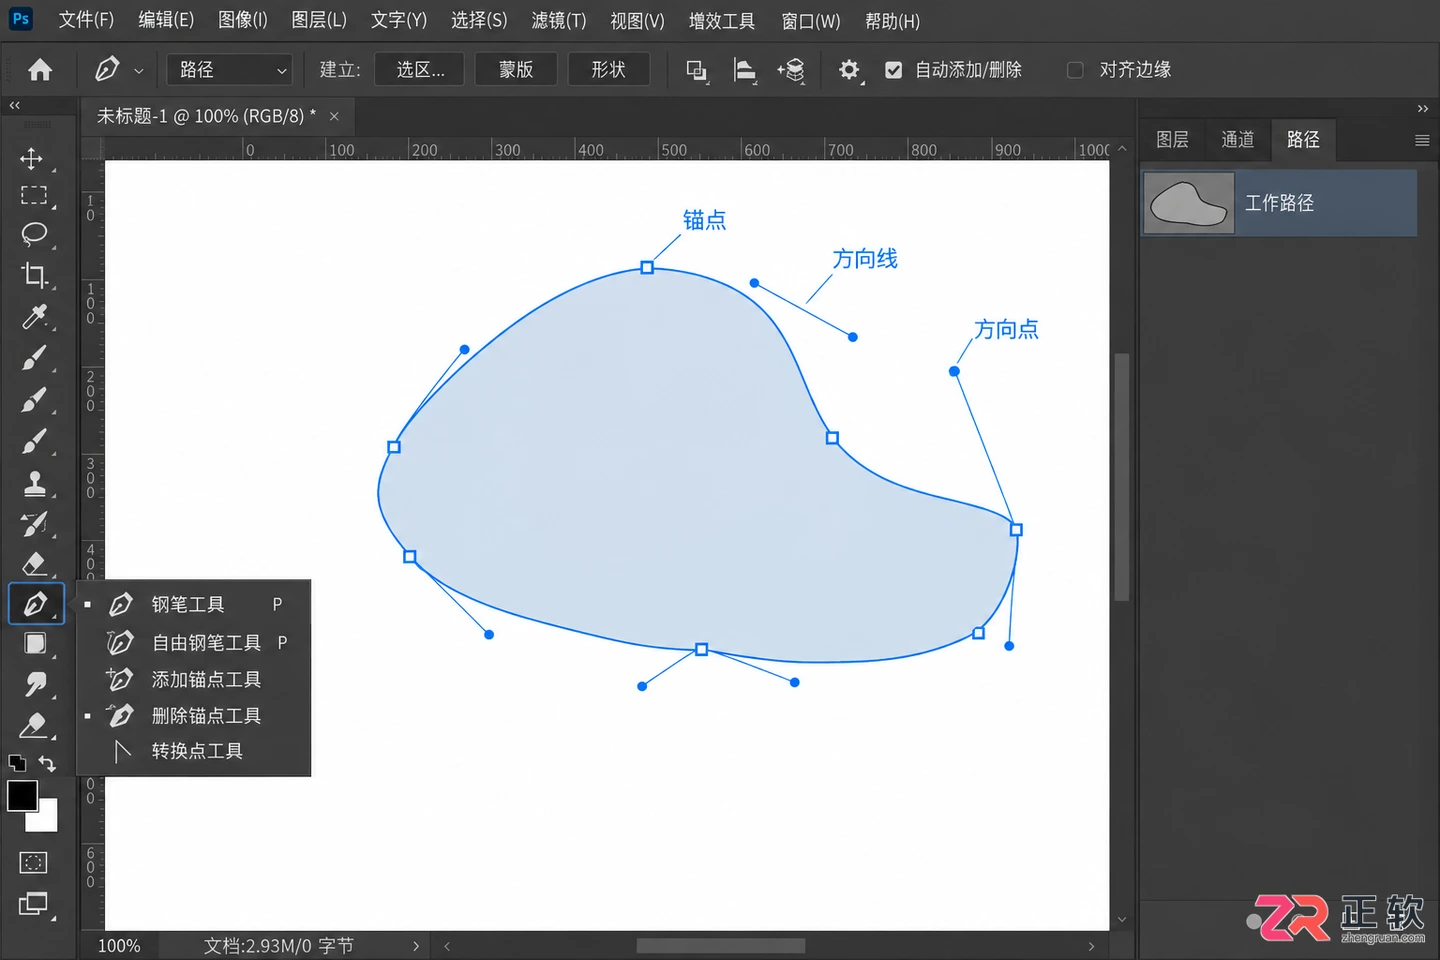The width and height of the screenshot is (1440, 960).
Task: Reset to default black and white colors
Action: pyautogui.click(x=17, y=763)
